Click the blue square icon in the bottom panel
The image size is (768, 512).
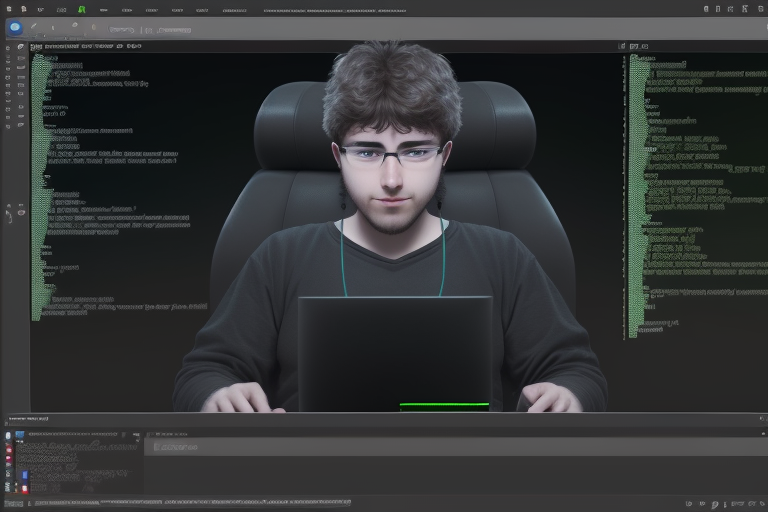coord(20,436)
